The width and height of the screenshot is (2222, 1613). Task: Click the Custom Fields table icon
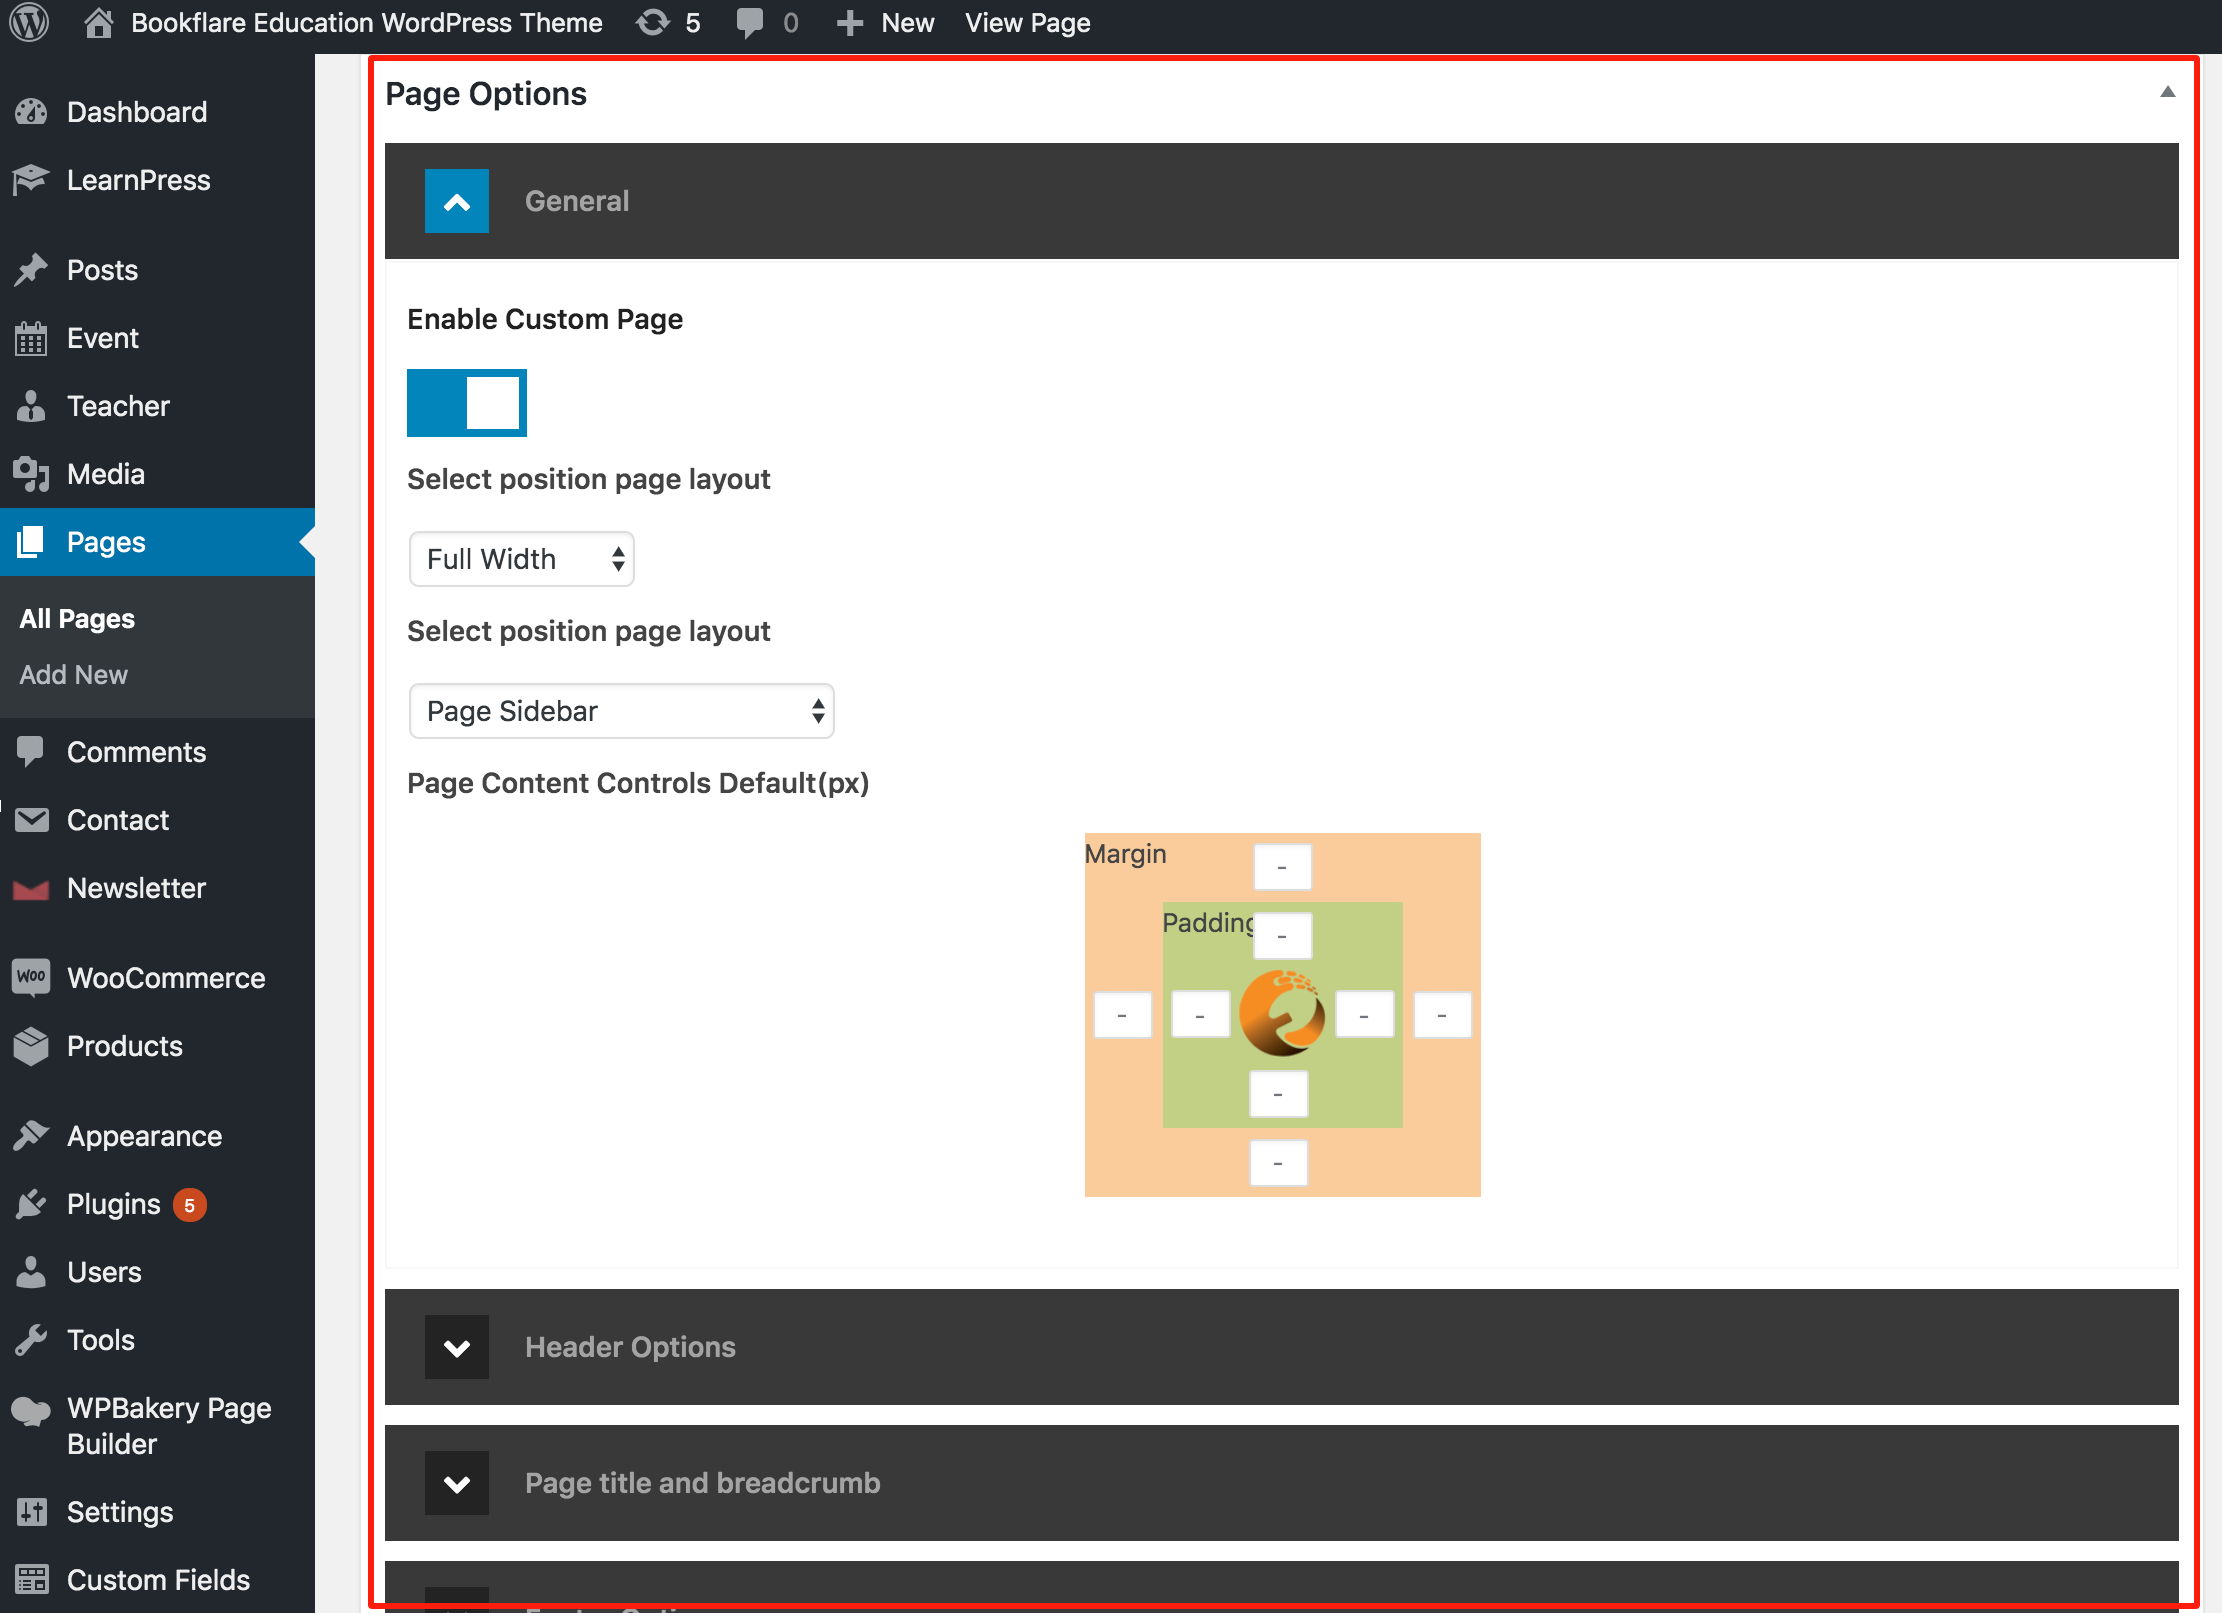31,1580
